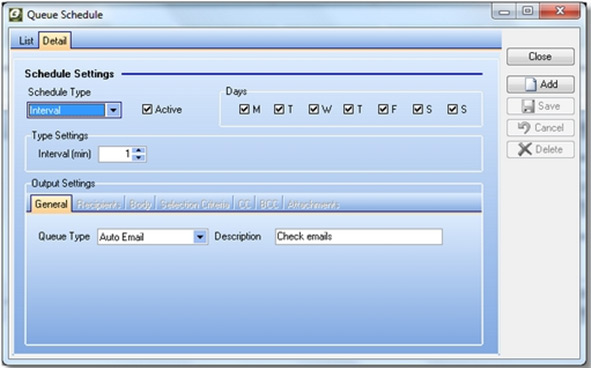Switch to the List tab
The image size is (591, 368).
click(x=26, y=41)
